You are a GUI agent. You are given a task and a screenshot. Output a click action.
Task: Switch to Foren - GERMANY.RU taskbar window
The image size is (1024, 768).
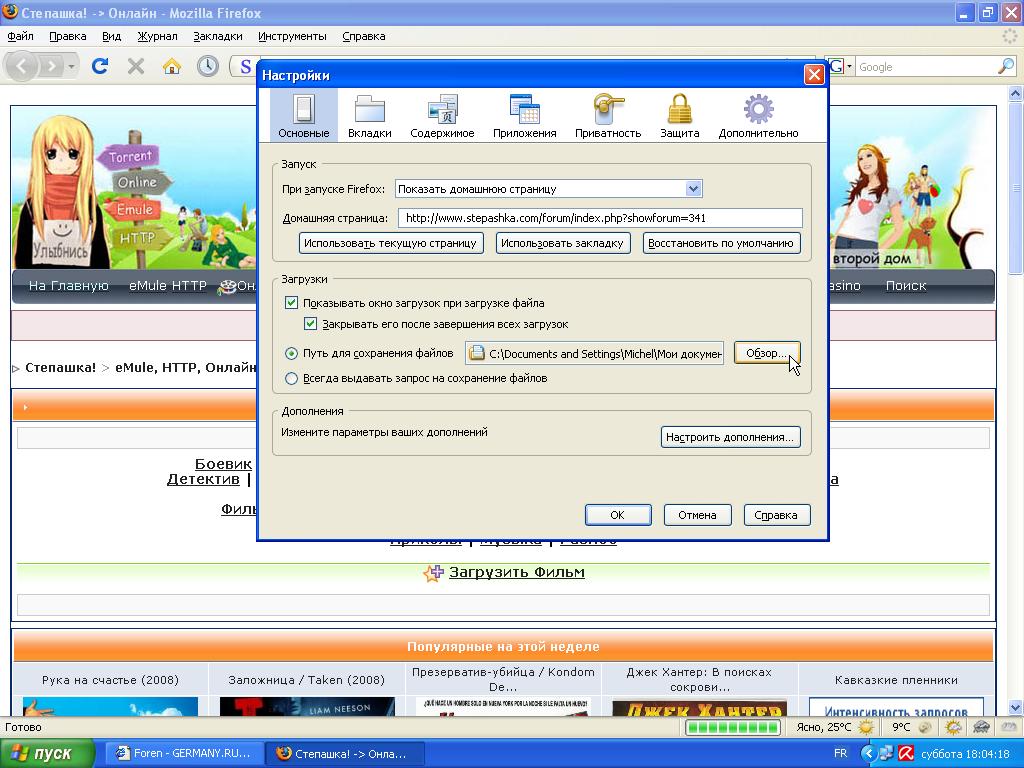tap(185, 754)
